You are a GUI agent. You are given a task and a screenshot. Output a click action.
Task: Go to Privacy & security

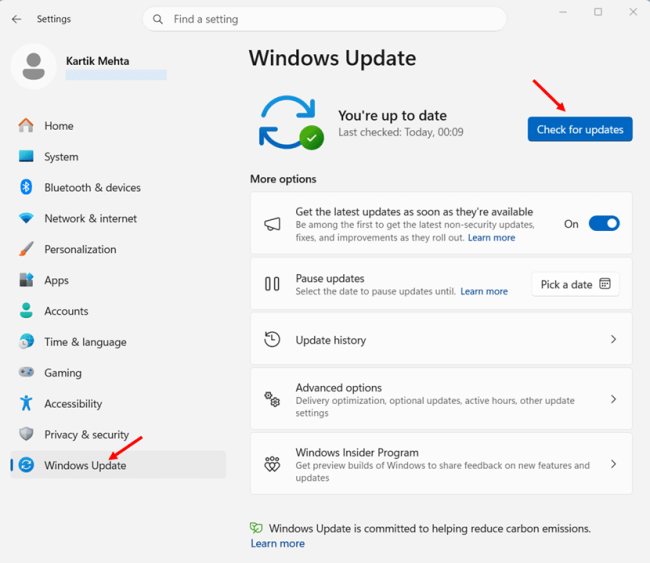click(118, 434)
